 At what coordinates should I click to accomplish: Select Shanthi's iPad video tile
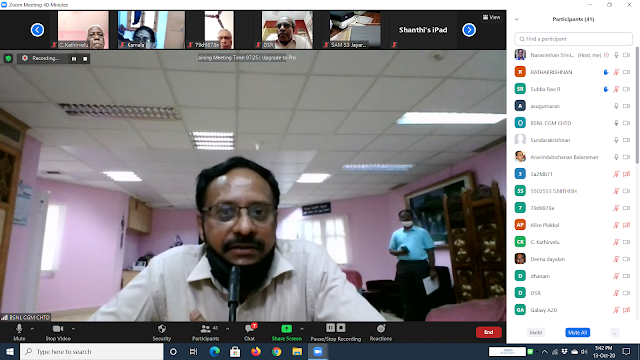pyautogui.click(x=423, y=30)
